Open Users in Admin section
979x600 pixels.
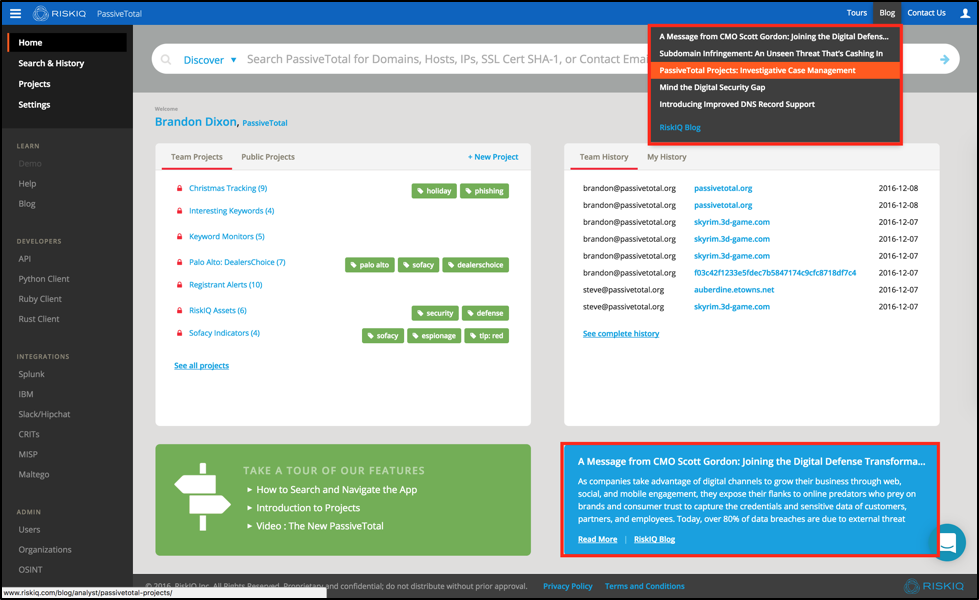click(29, 529)
